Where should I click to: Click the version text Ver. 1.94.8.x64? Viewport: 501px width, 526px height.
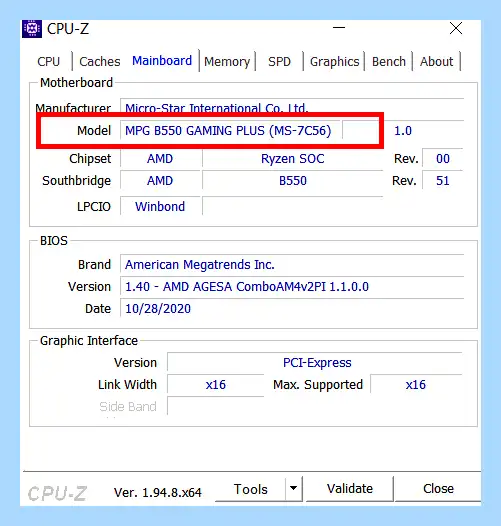click(x=158, y=492)
